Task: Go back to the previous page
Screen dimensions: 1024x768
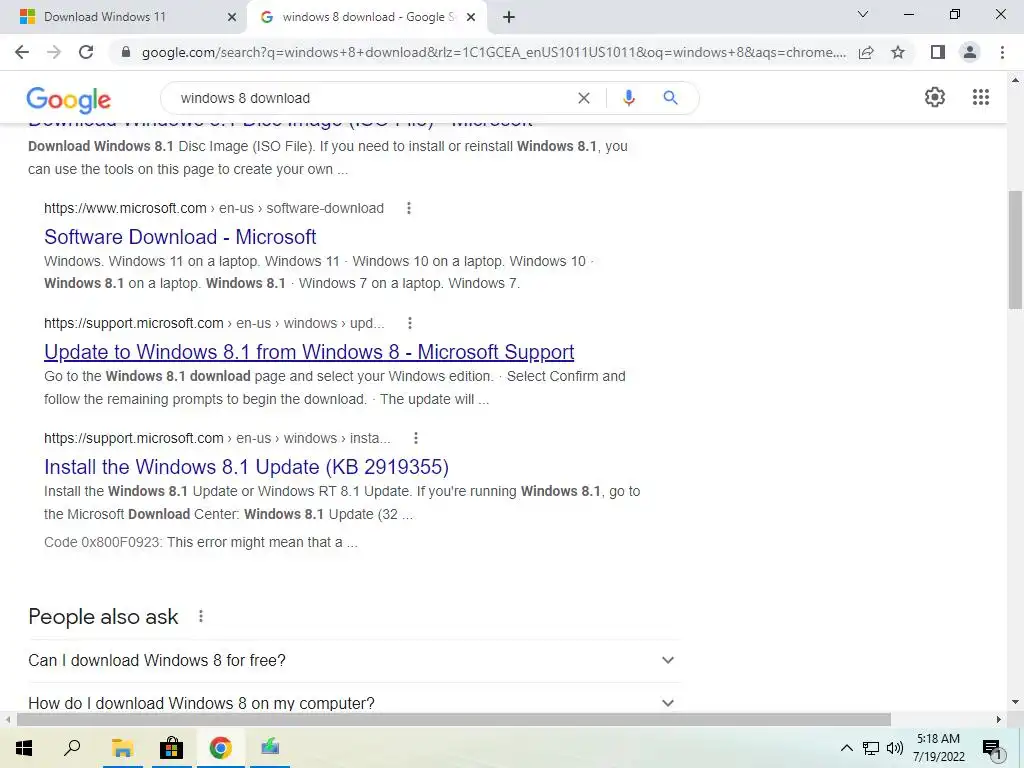Action: coord(22,52)
